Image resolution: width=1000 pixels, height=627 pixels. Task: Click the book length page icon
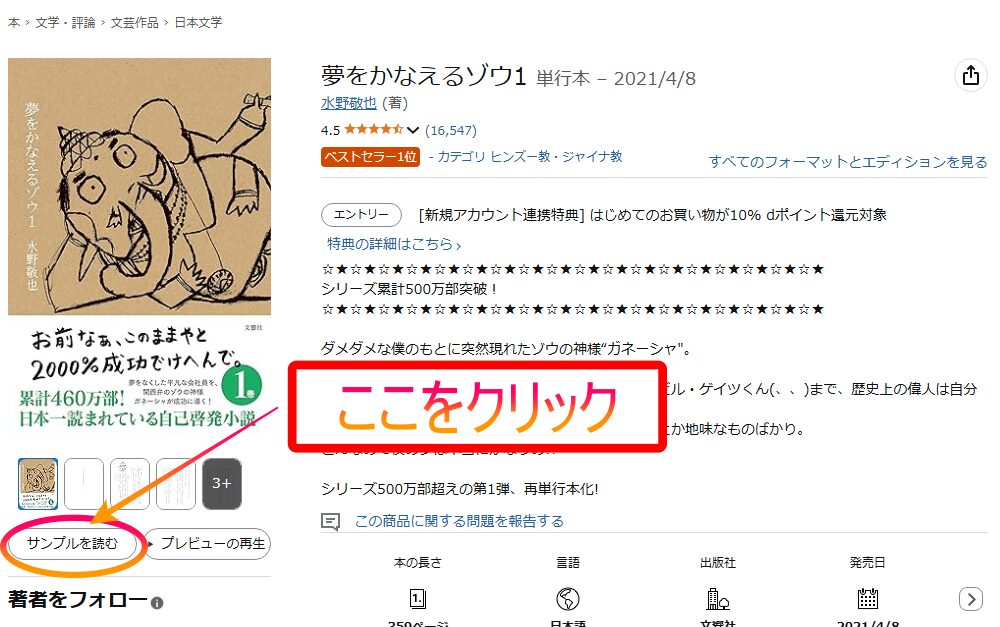pos(417,599)
